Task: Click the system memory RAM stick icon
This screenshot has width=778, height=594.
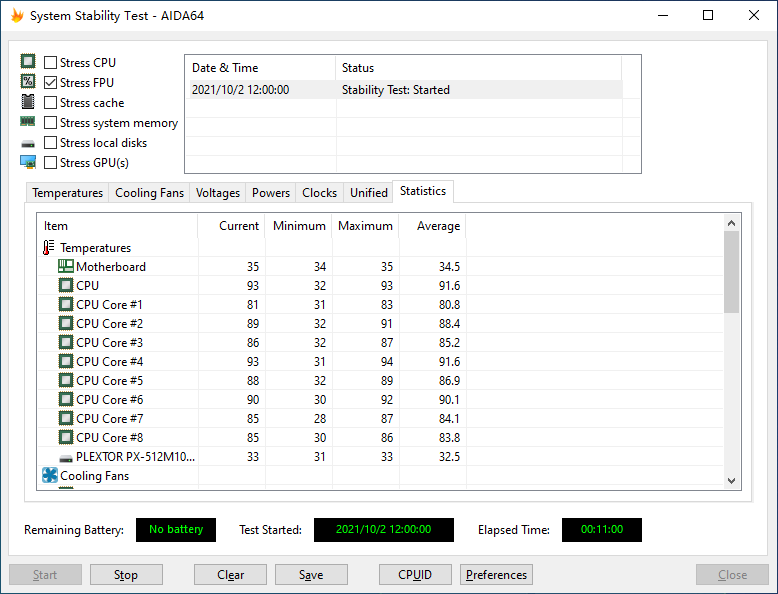Action: click(28, 121)
